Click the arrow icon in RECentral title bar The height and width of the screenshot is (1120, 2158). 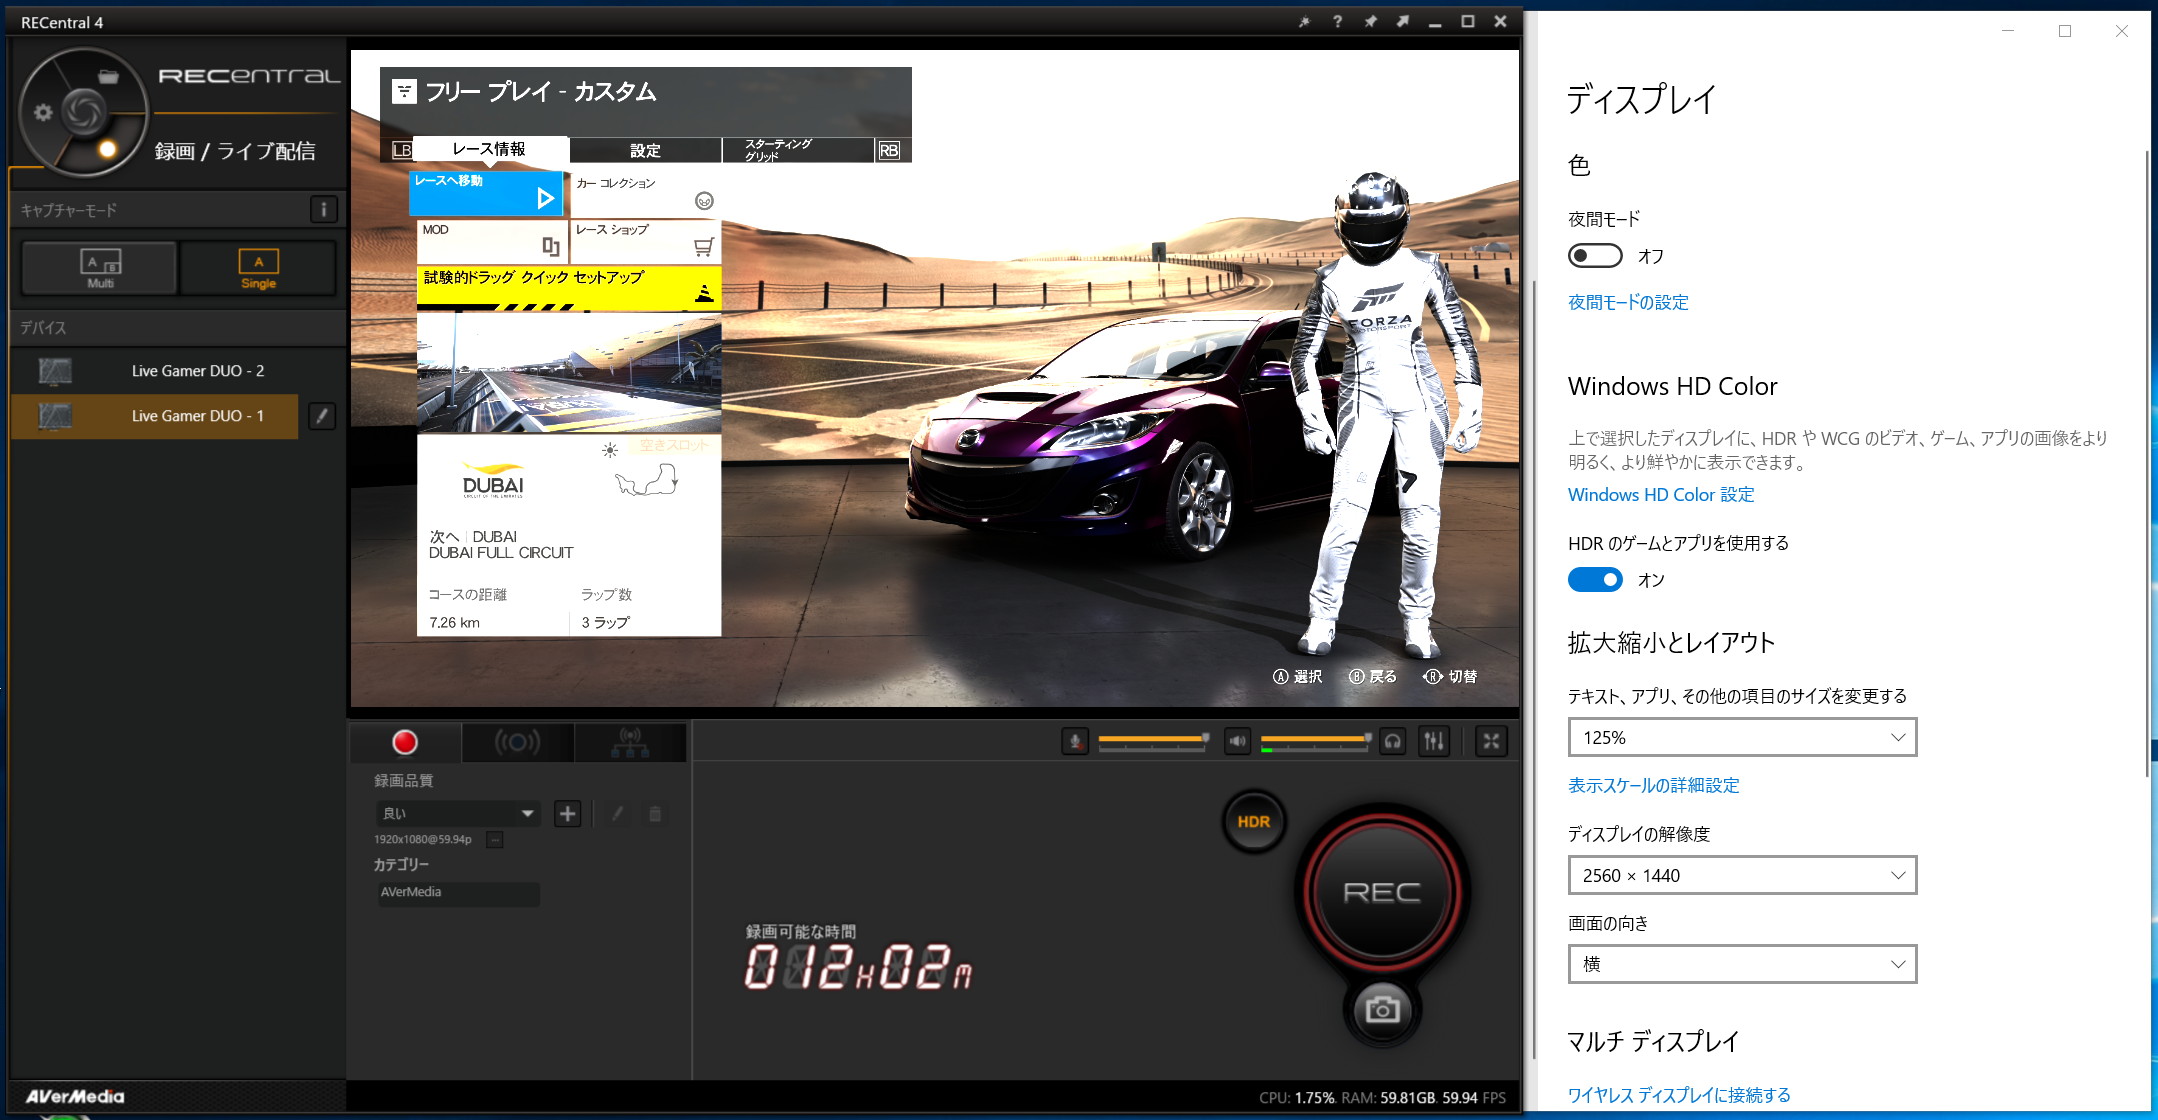pos(1402,21)
